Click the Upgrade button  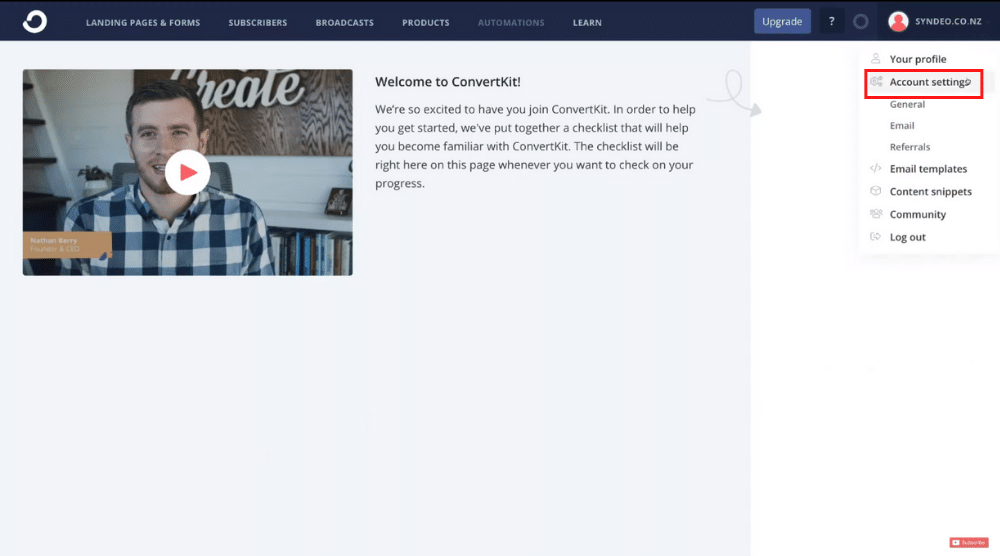782,22
